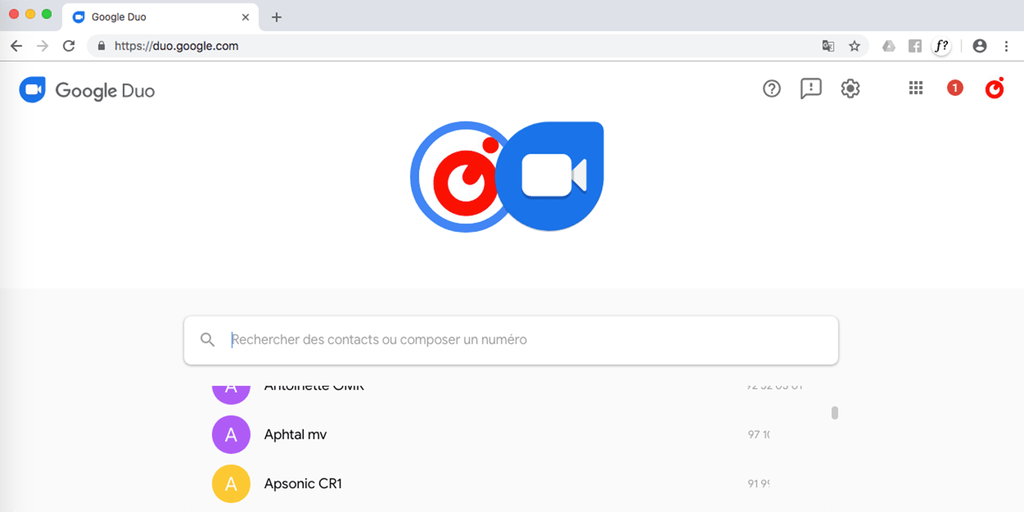1024x512 pixels.
Task: Click the Google Duo header logo
Action: pos(87,90)
